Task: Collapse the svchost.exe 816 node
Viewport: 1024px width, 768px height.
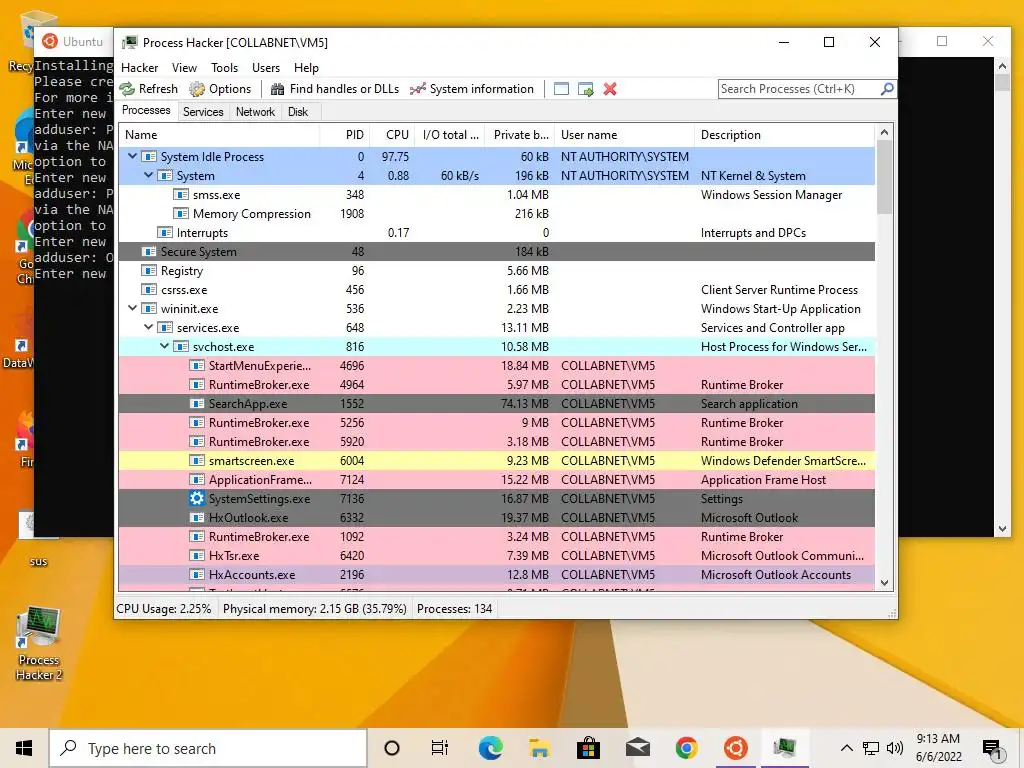Action: coord(165,346)
